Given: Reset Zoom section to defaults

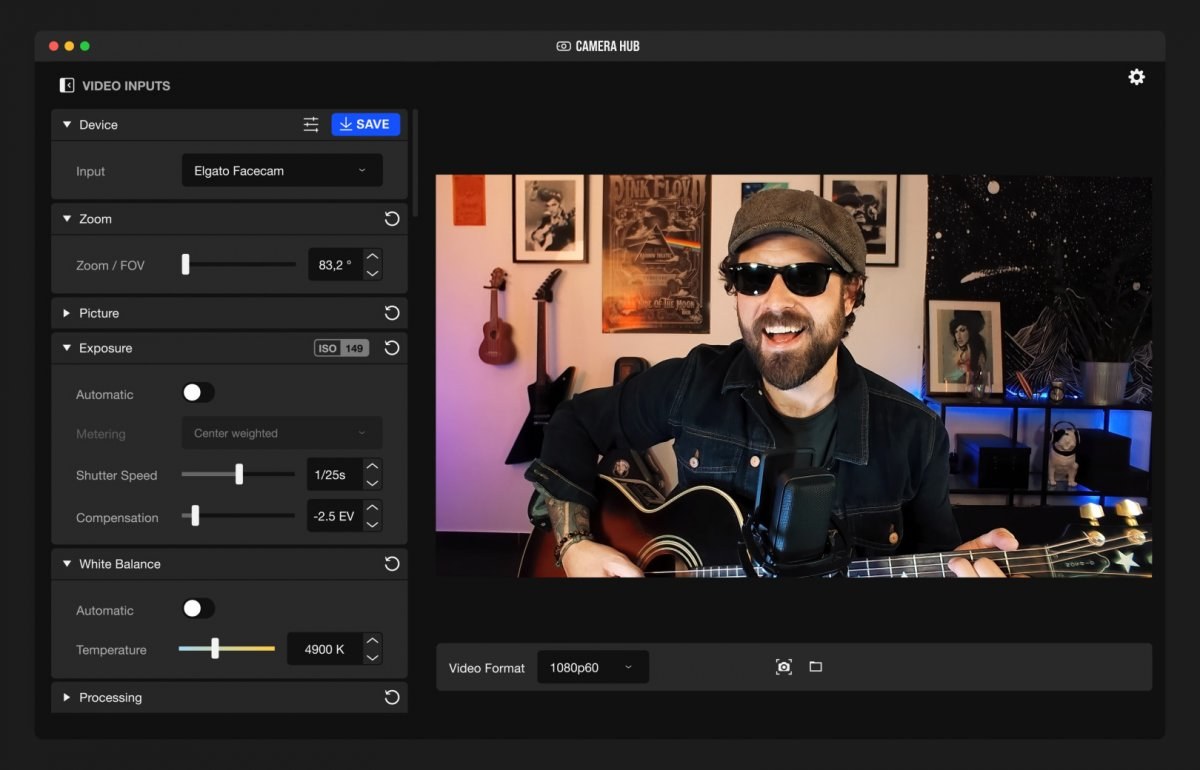Looking at the screenshot, I should click(x=392, y=219).
